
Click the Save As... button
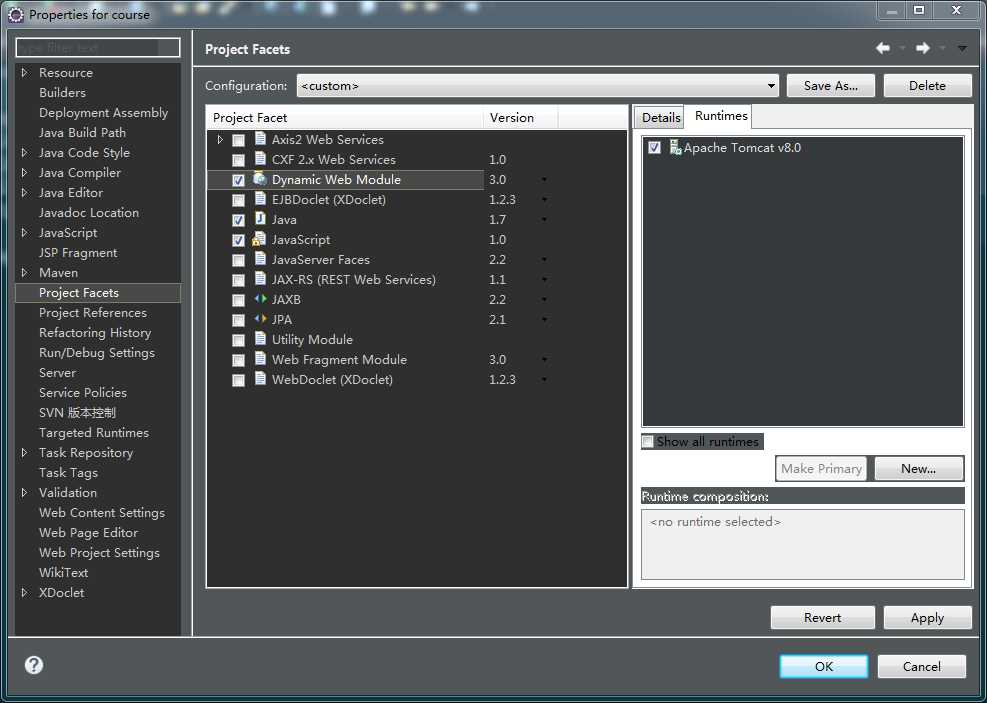pos(830,86)
